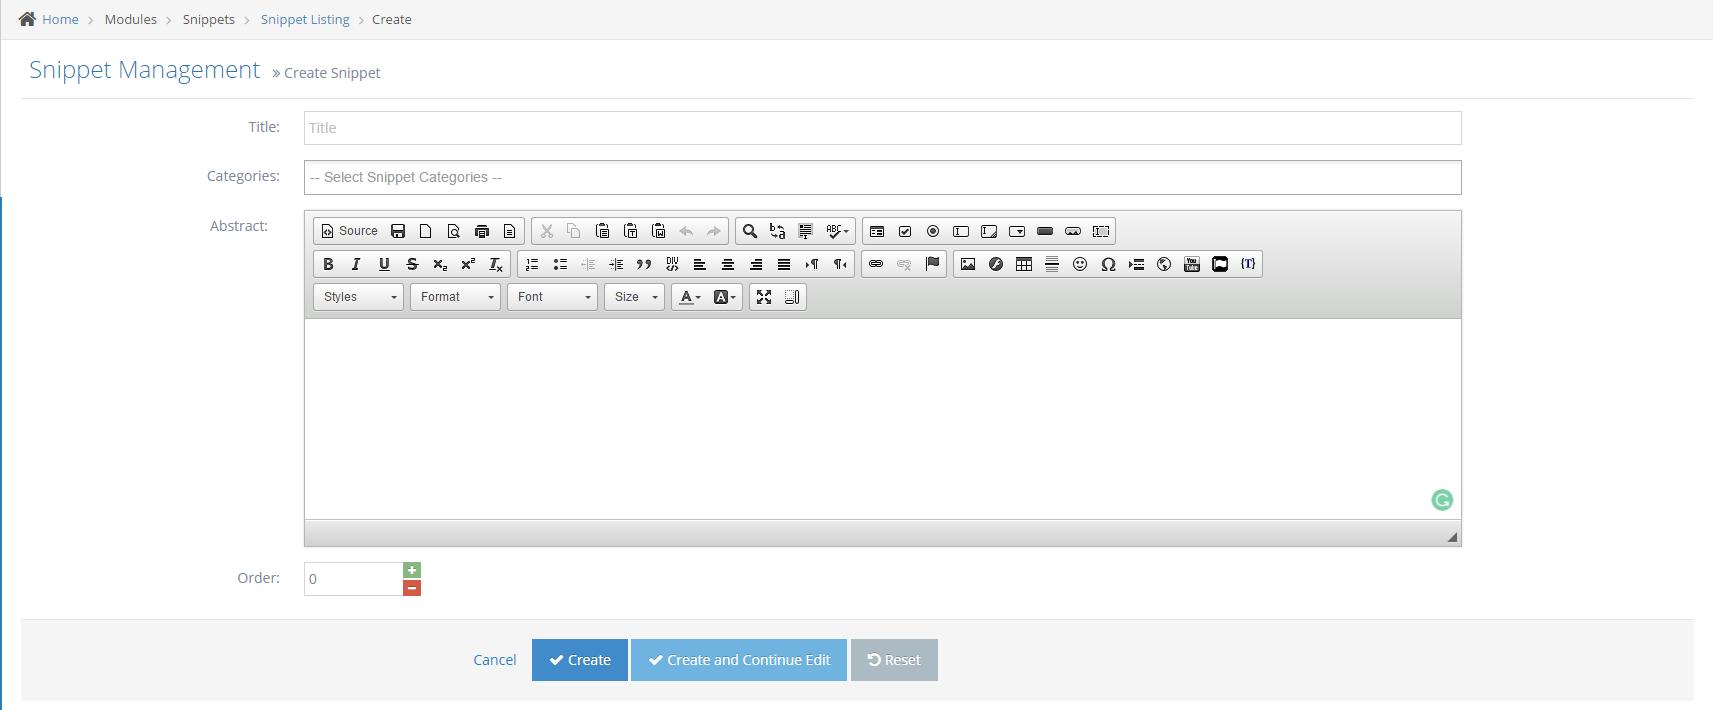Viewport: 1713px width, 710px height.
Task: Embed a YouTube video
Action: (1192, 264)
